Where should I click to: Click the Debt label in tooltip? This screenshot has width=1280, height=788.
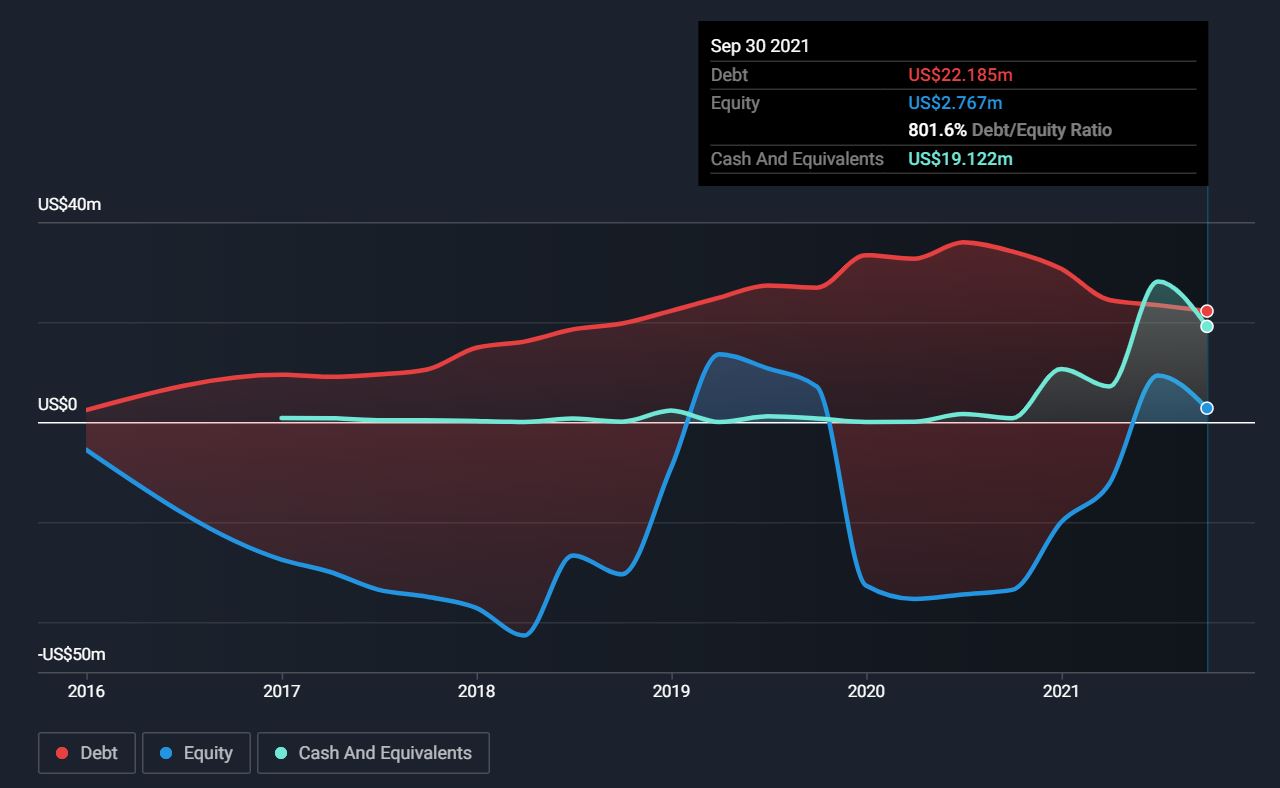[x=729, y=75]
